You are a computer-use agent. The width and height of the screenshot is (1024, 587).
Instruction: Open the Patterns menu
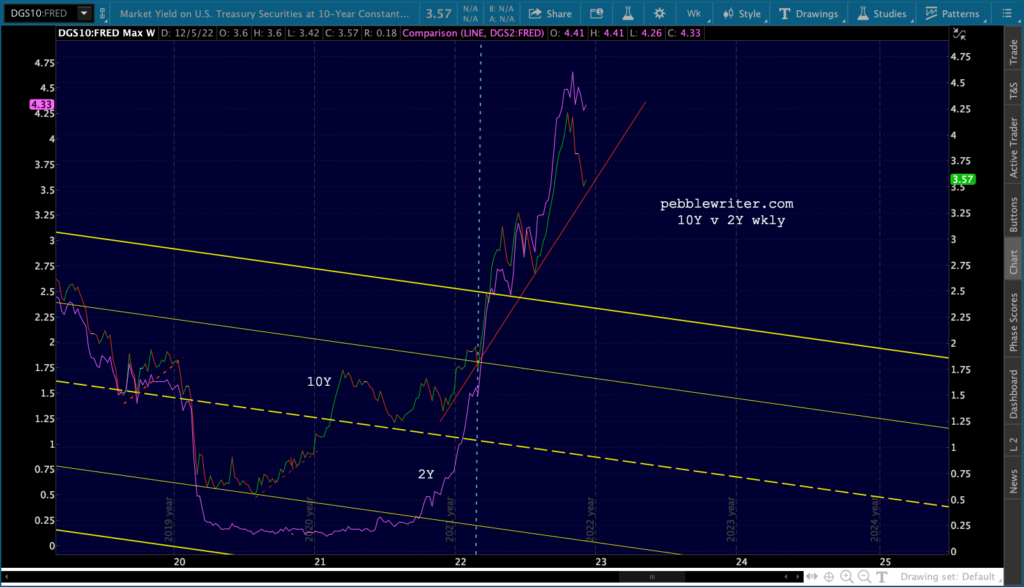click(x=952, y=13)
